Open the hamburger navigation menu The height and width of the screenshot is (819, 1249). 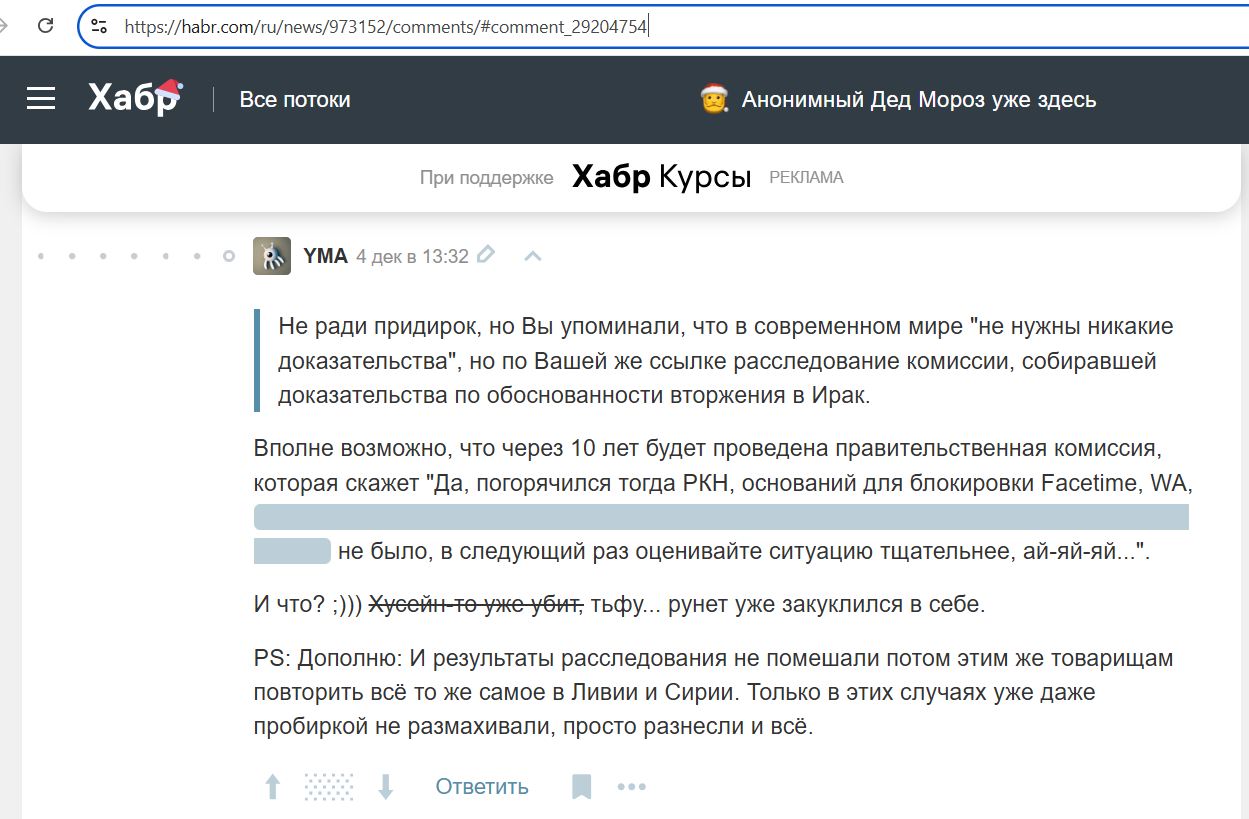click(x=40, y=98)
